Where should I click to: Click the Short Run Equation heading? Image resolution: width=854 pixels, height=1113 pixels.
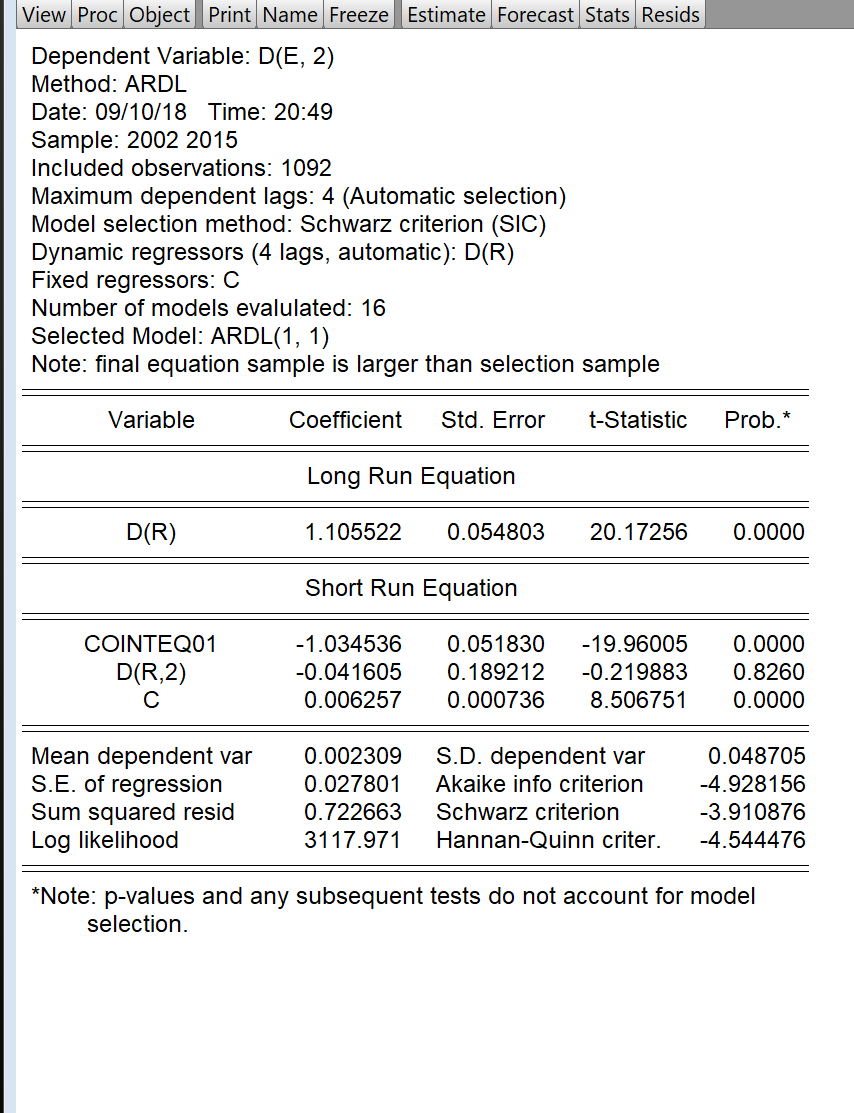click(x=411, y=588)
